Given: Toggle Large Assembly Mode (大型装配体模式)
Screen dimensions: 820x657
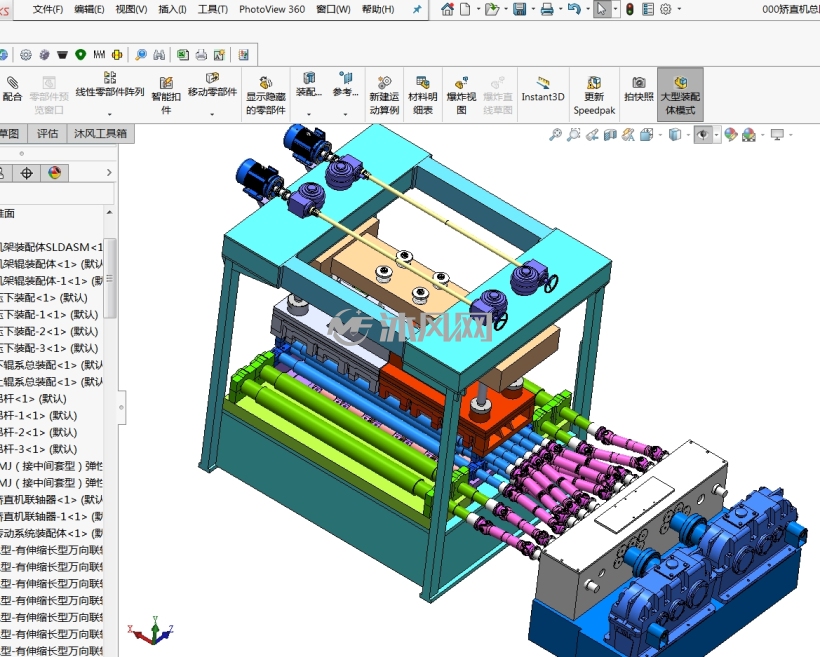Looking at the screenshot, I should pos(680,95).
